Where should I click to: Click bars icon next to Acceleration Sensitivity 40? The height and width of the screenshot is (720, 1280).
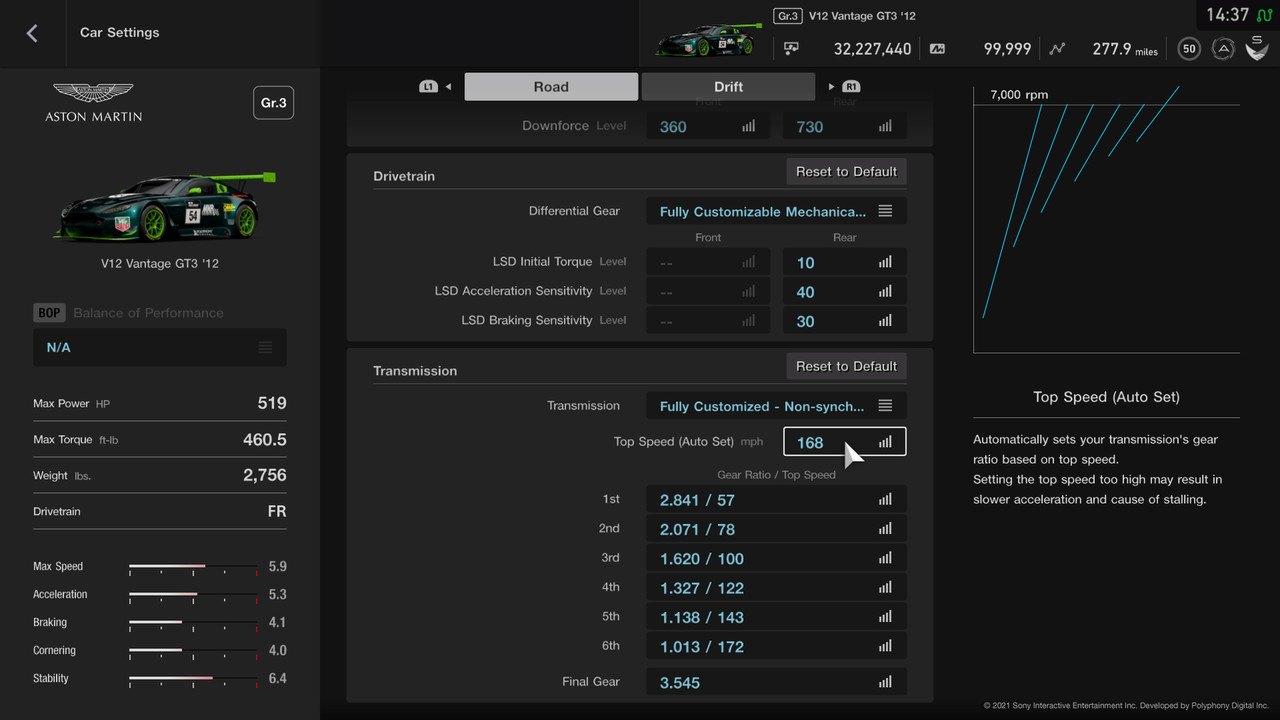coord(885,292)
